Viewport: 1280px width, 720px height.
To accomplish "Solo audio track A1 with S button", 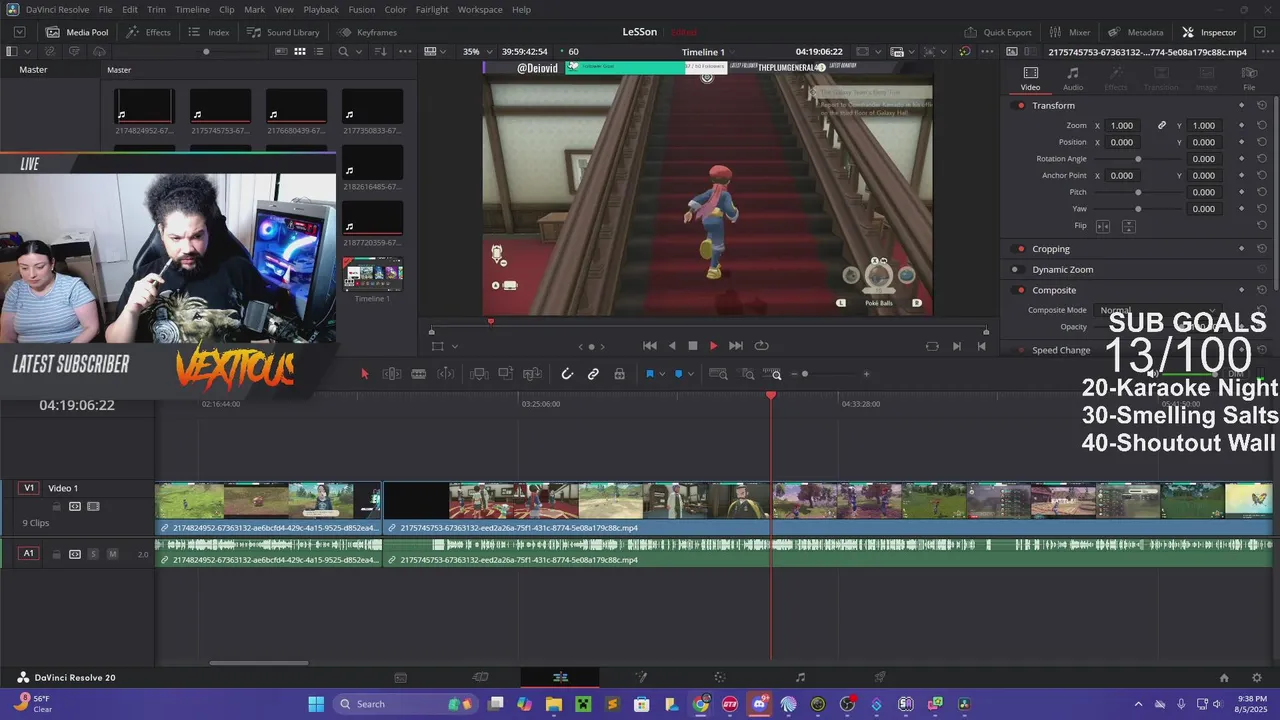I will point(93,554).
